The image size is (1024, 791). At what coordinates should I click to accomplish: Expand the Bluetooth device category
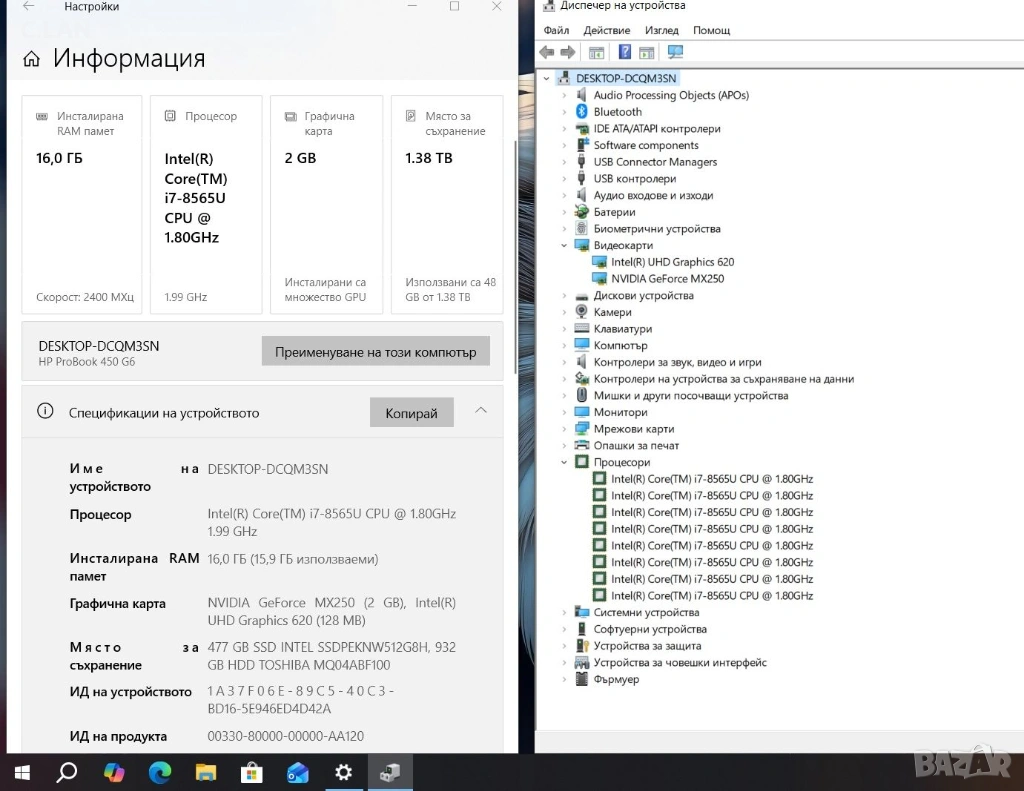tap(564, 112)
